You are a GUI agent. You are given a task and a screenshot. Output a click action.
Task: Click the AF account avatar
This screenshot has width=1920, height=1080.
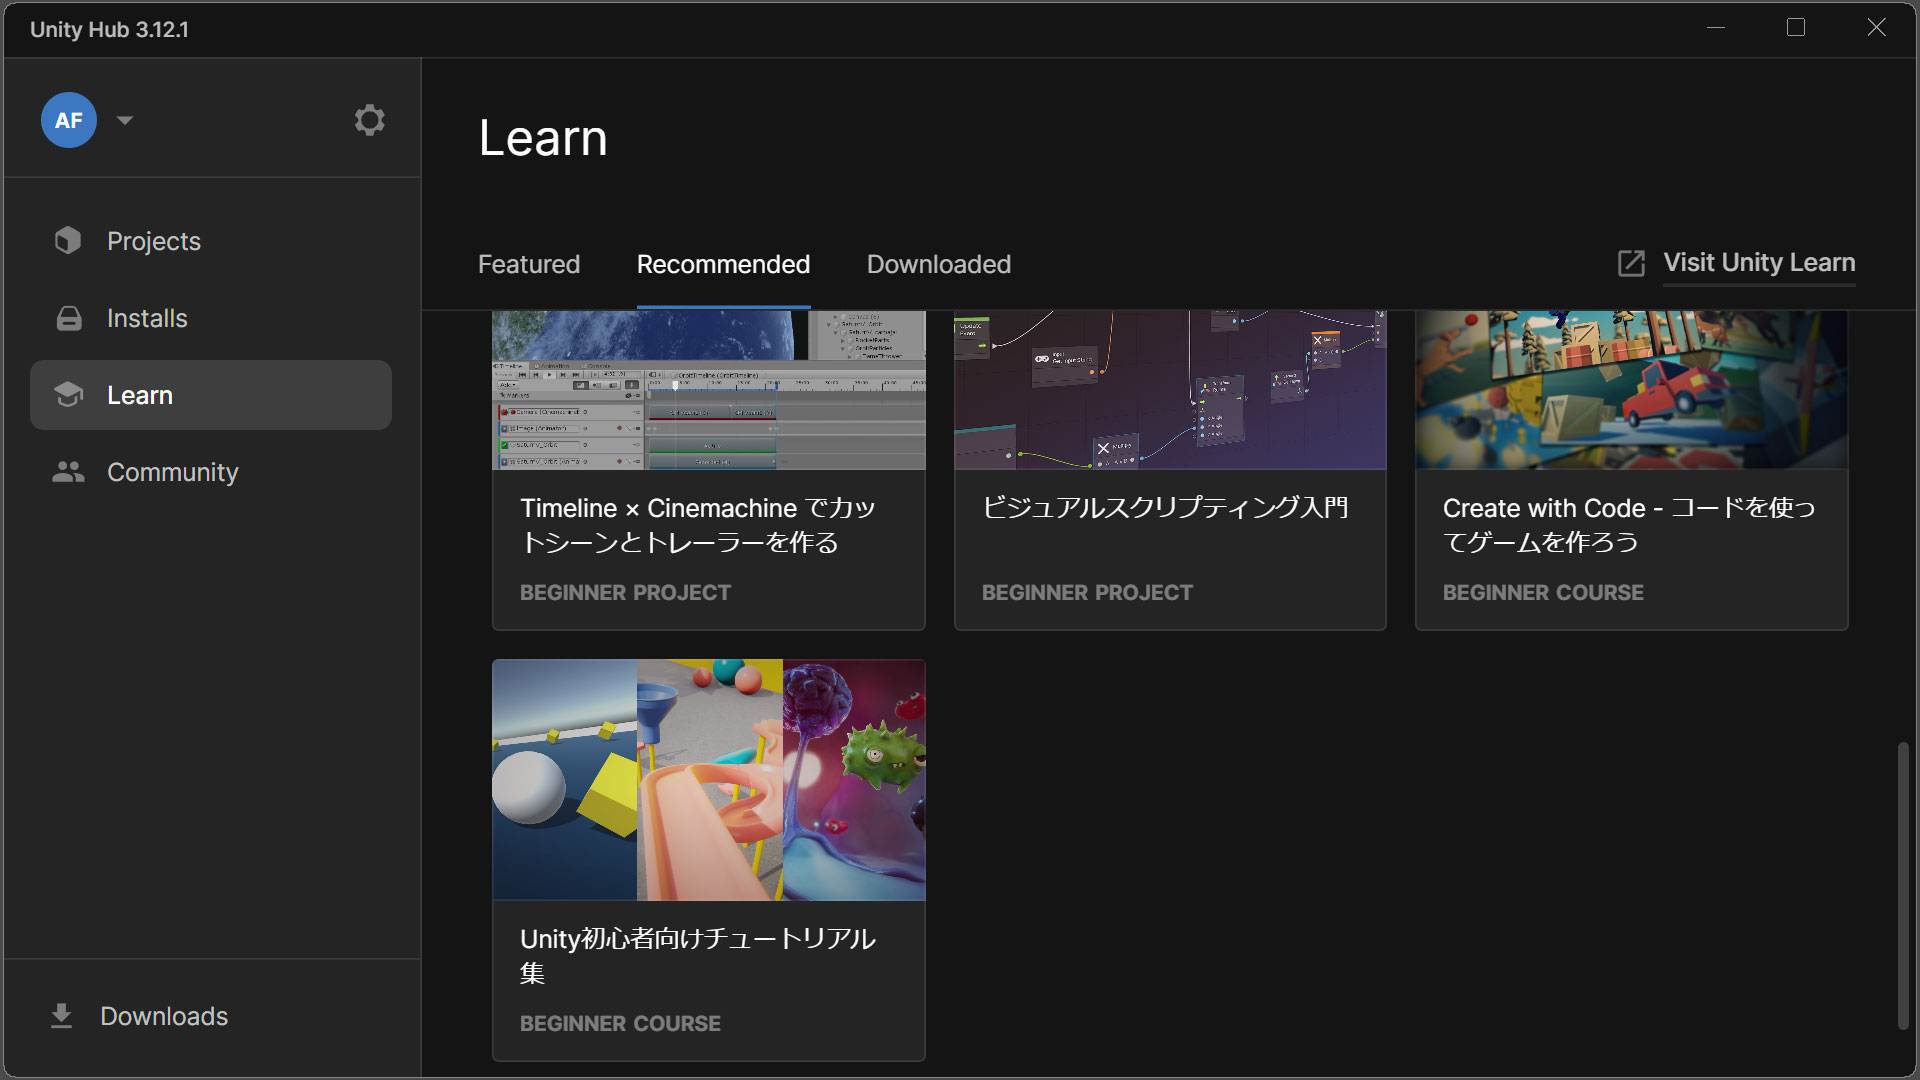point(69,120)
